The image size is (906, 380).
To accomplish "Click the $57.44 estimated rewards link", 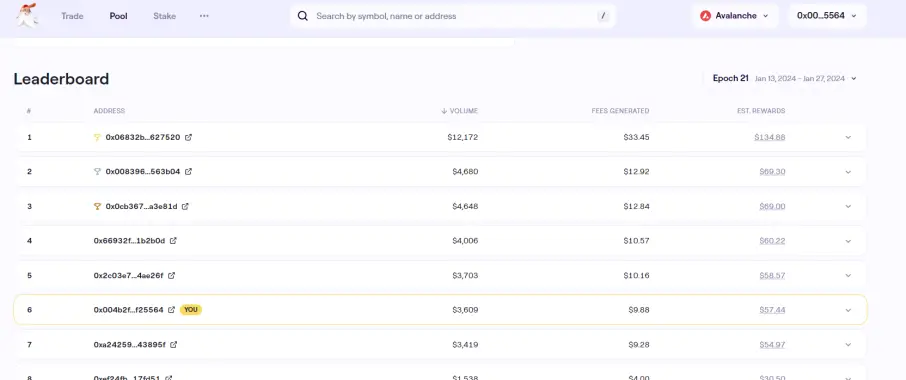I will coord(773,310).
